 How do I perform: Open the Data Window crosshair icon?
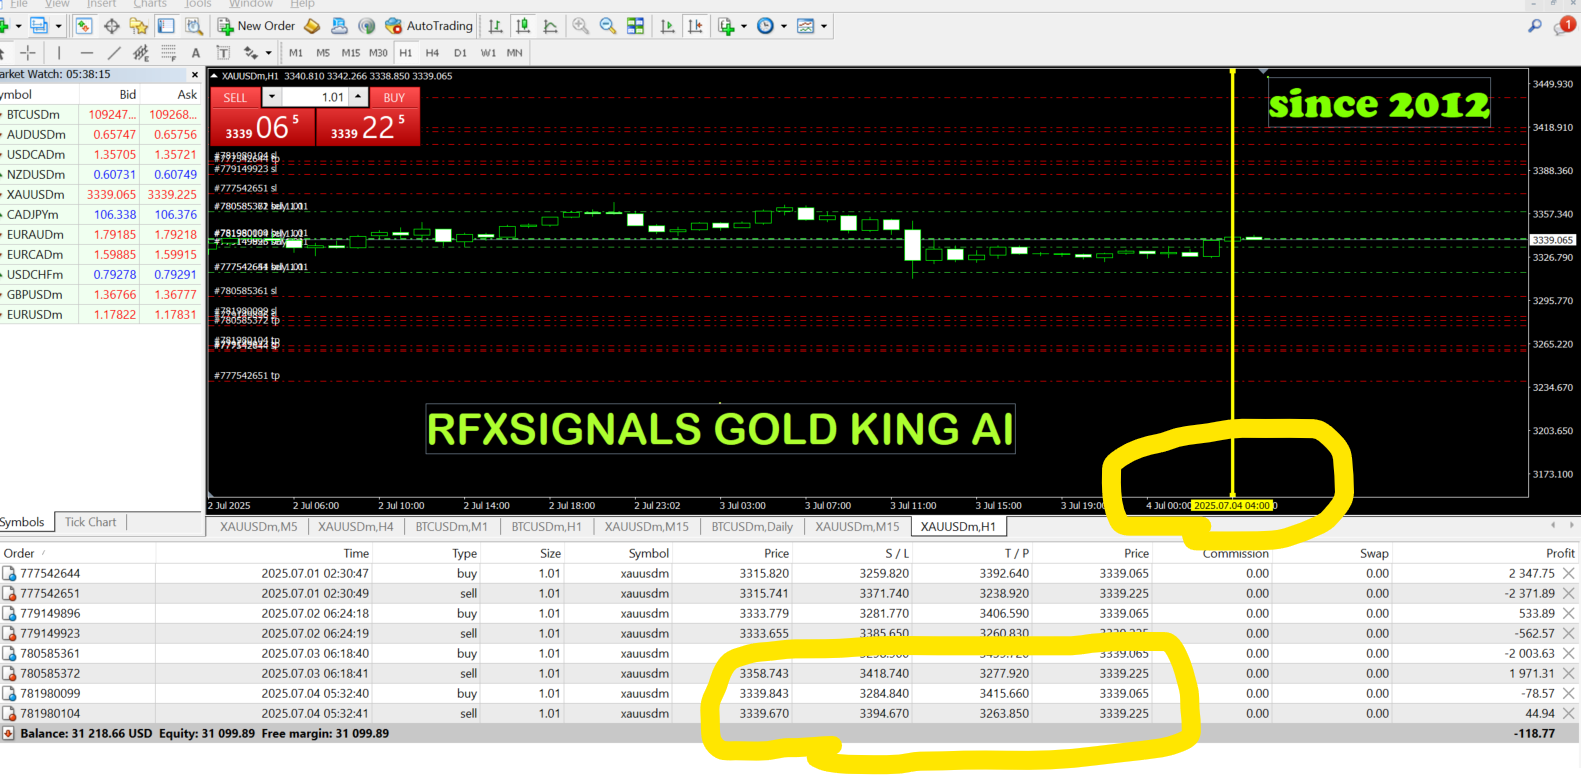(112, 26)
